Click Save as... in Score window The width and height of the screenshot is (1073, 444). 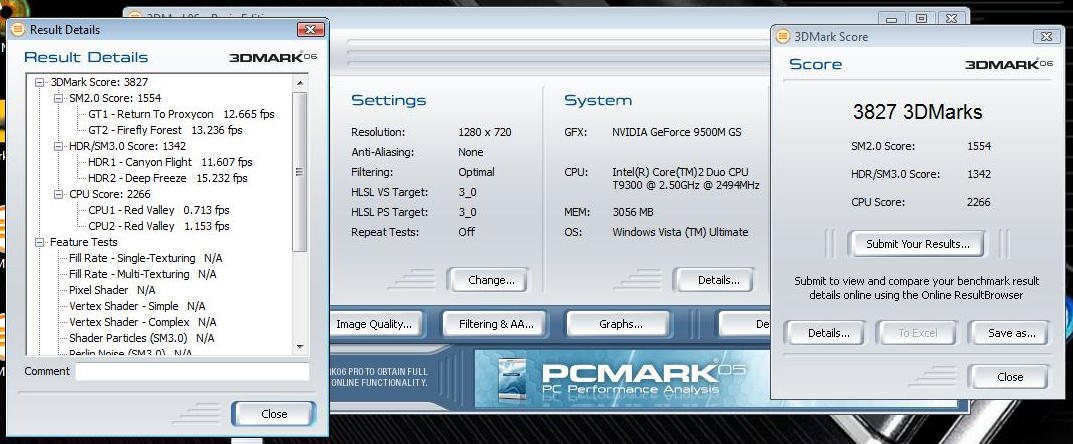click(x=1011, y=333)
